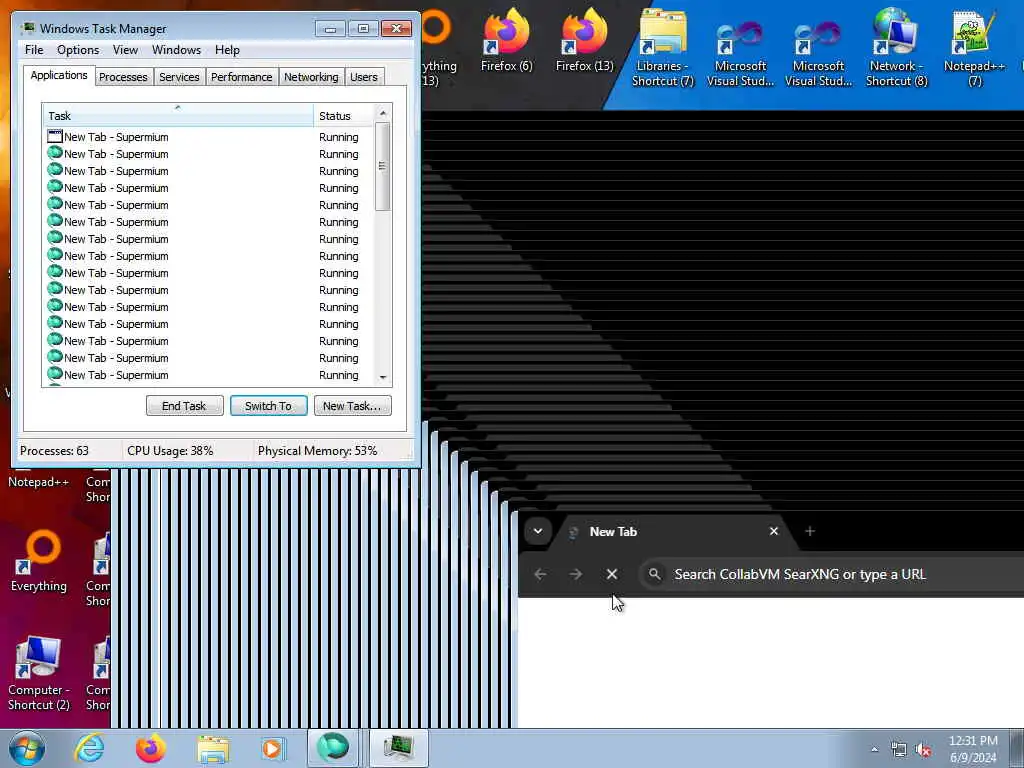Switch to the Networking tab

pyautogui.click(x=311, y=77)
